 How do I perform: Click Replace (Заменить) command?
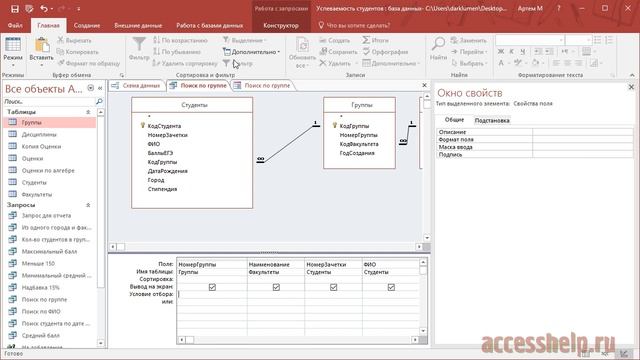[469, 40]
